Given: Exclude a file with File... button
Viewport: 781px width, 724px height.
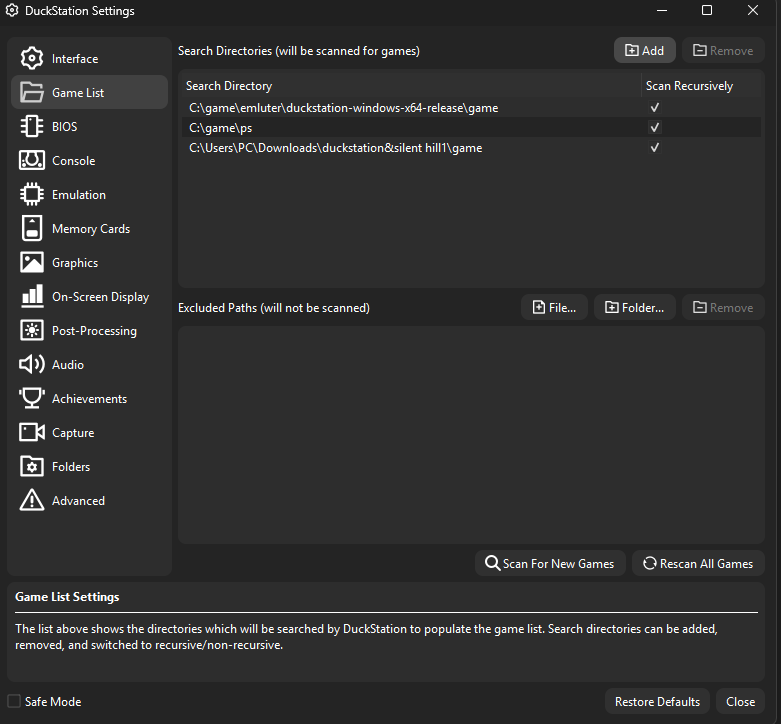Looking at the screenshot, I should (554, 307).
